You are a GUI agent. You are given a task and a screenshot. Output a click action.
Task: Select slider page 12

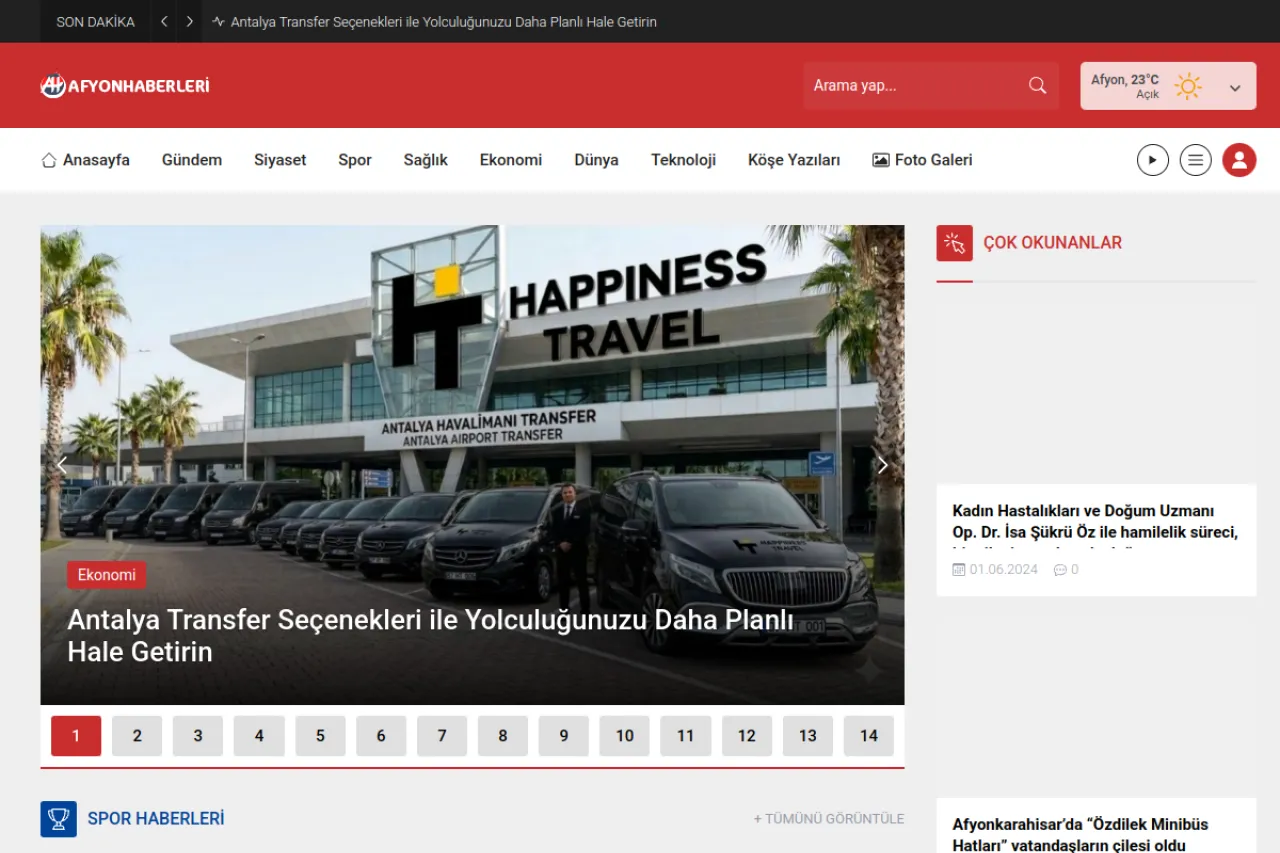747,736
